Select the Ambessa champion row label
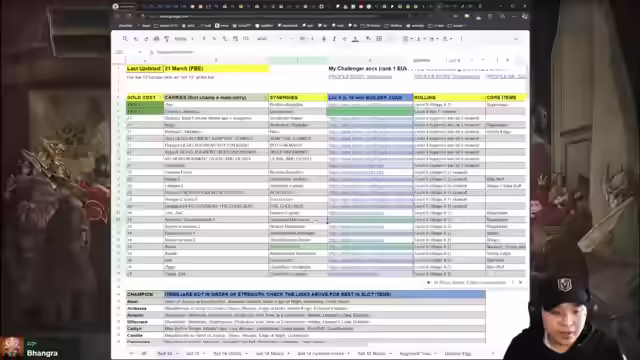 (x=145, y=308)
